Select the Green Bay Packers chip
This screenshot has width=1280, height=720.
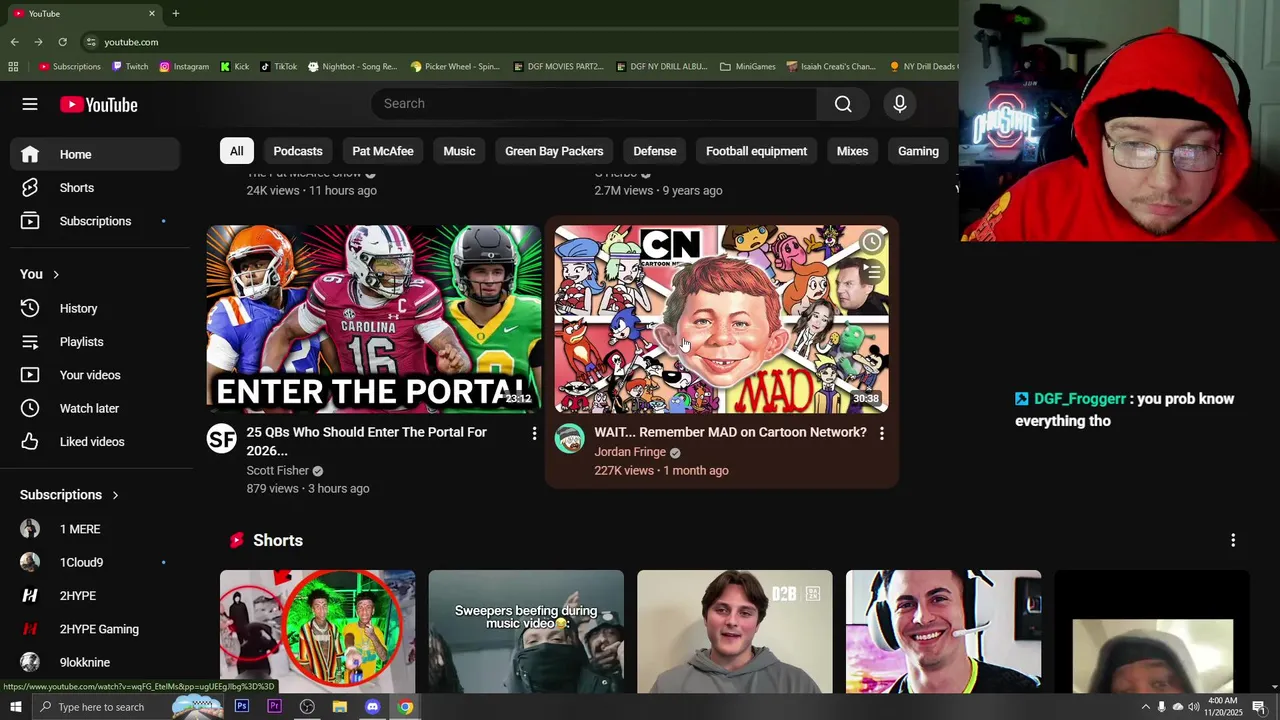[x=554, y=151]
